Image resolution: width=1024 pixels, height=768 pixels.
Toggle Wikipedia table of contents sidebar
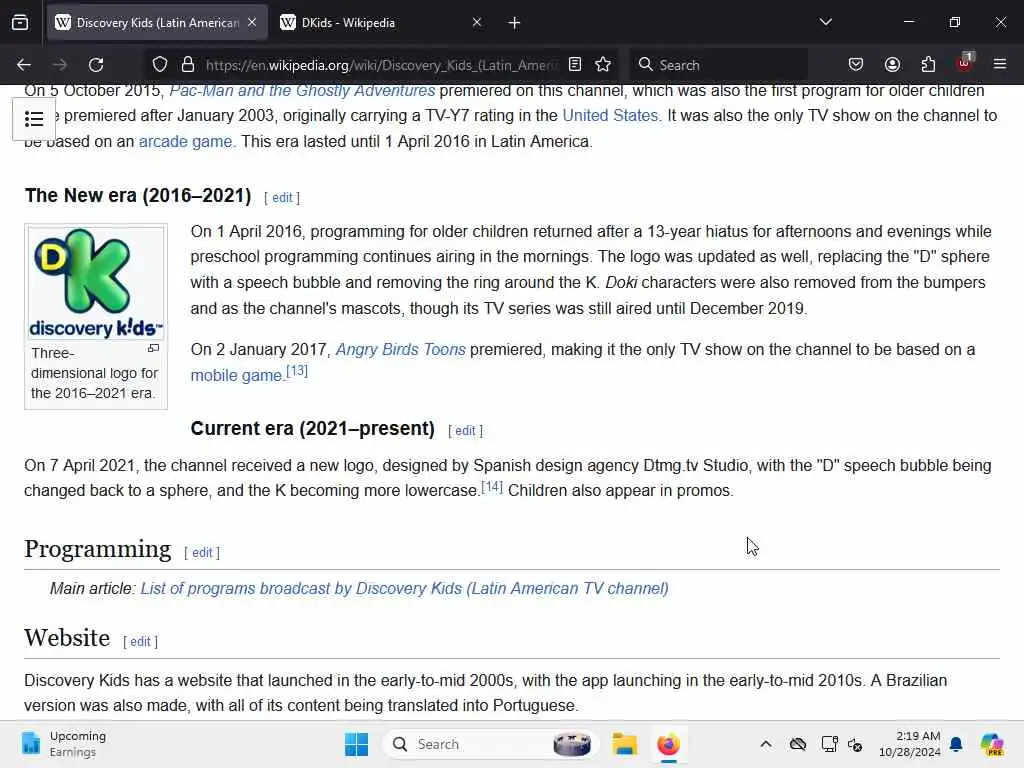point(34,119)
